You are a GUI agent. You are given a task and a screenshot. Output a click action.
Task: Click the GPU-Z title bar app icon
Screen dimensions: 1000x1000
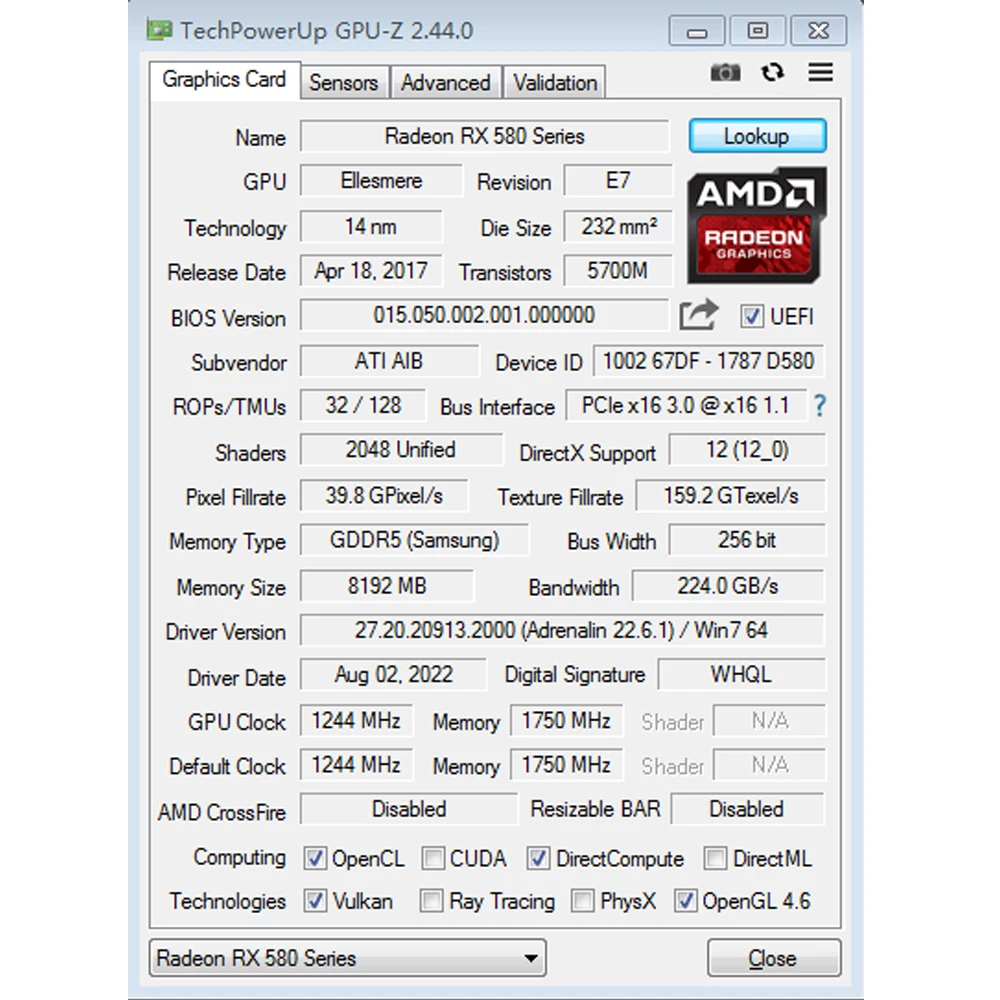click(159, 30)
